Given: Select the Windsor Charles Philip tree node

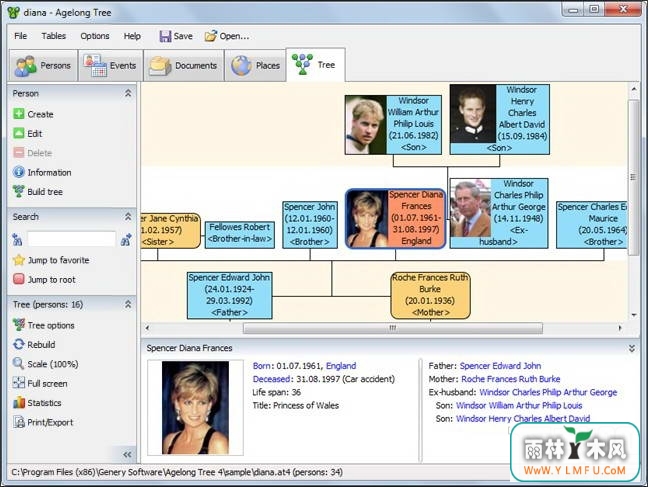Looking at the screenshot, I should tap(499, 213).
